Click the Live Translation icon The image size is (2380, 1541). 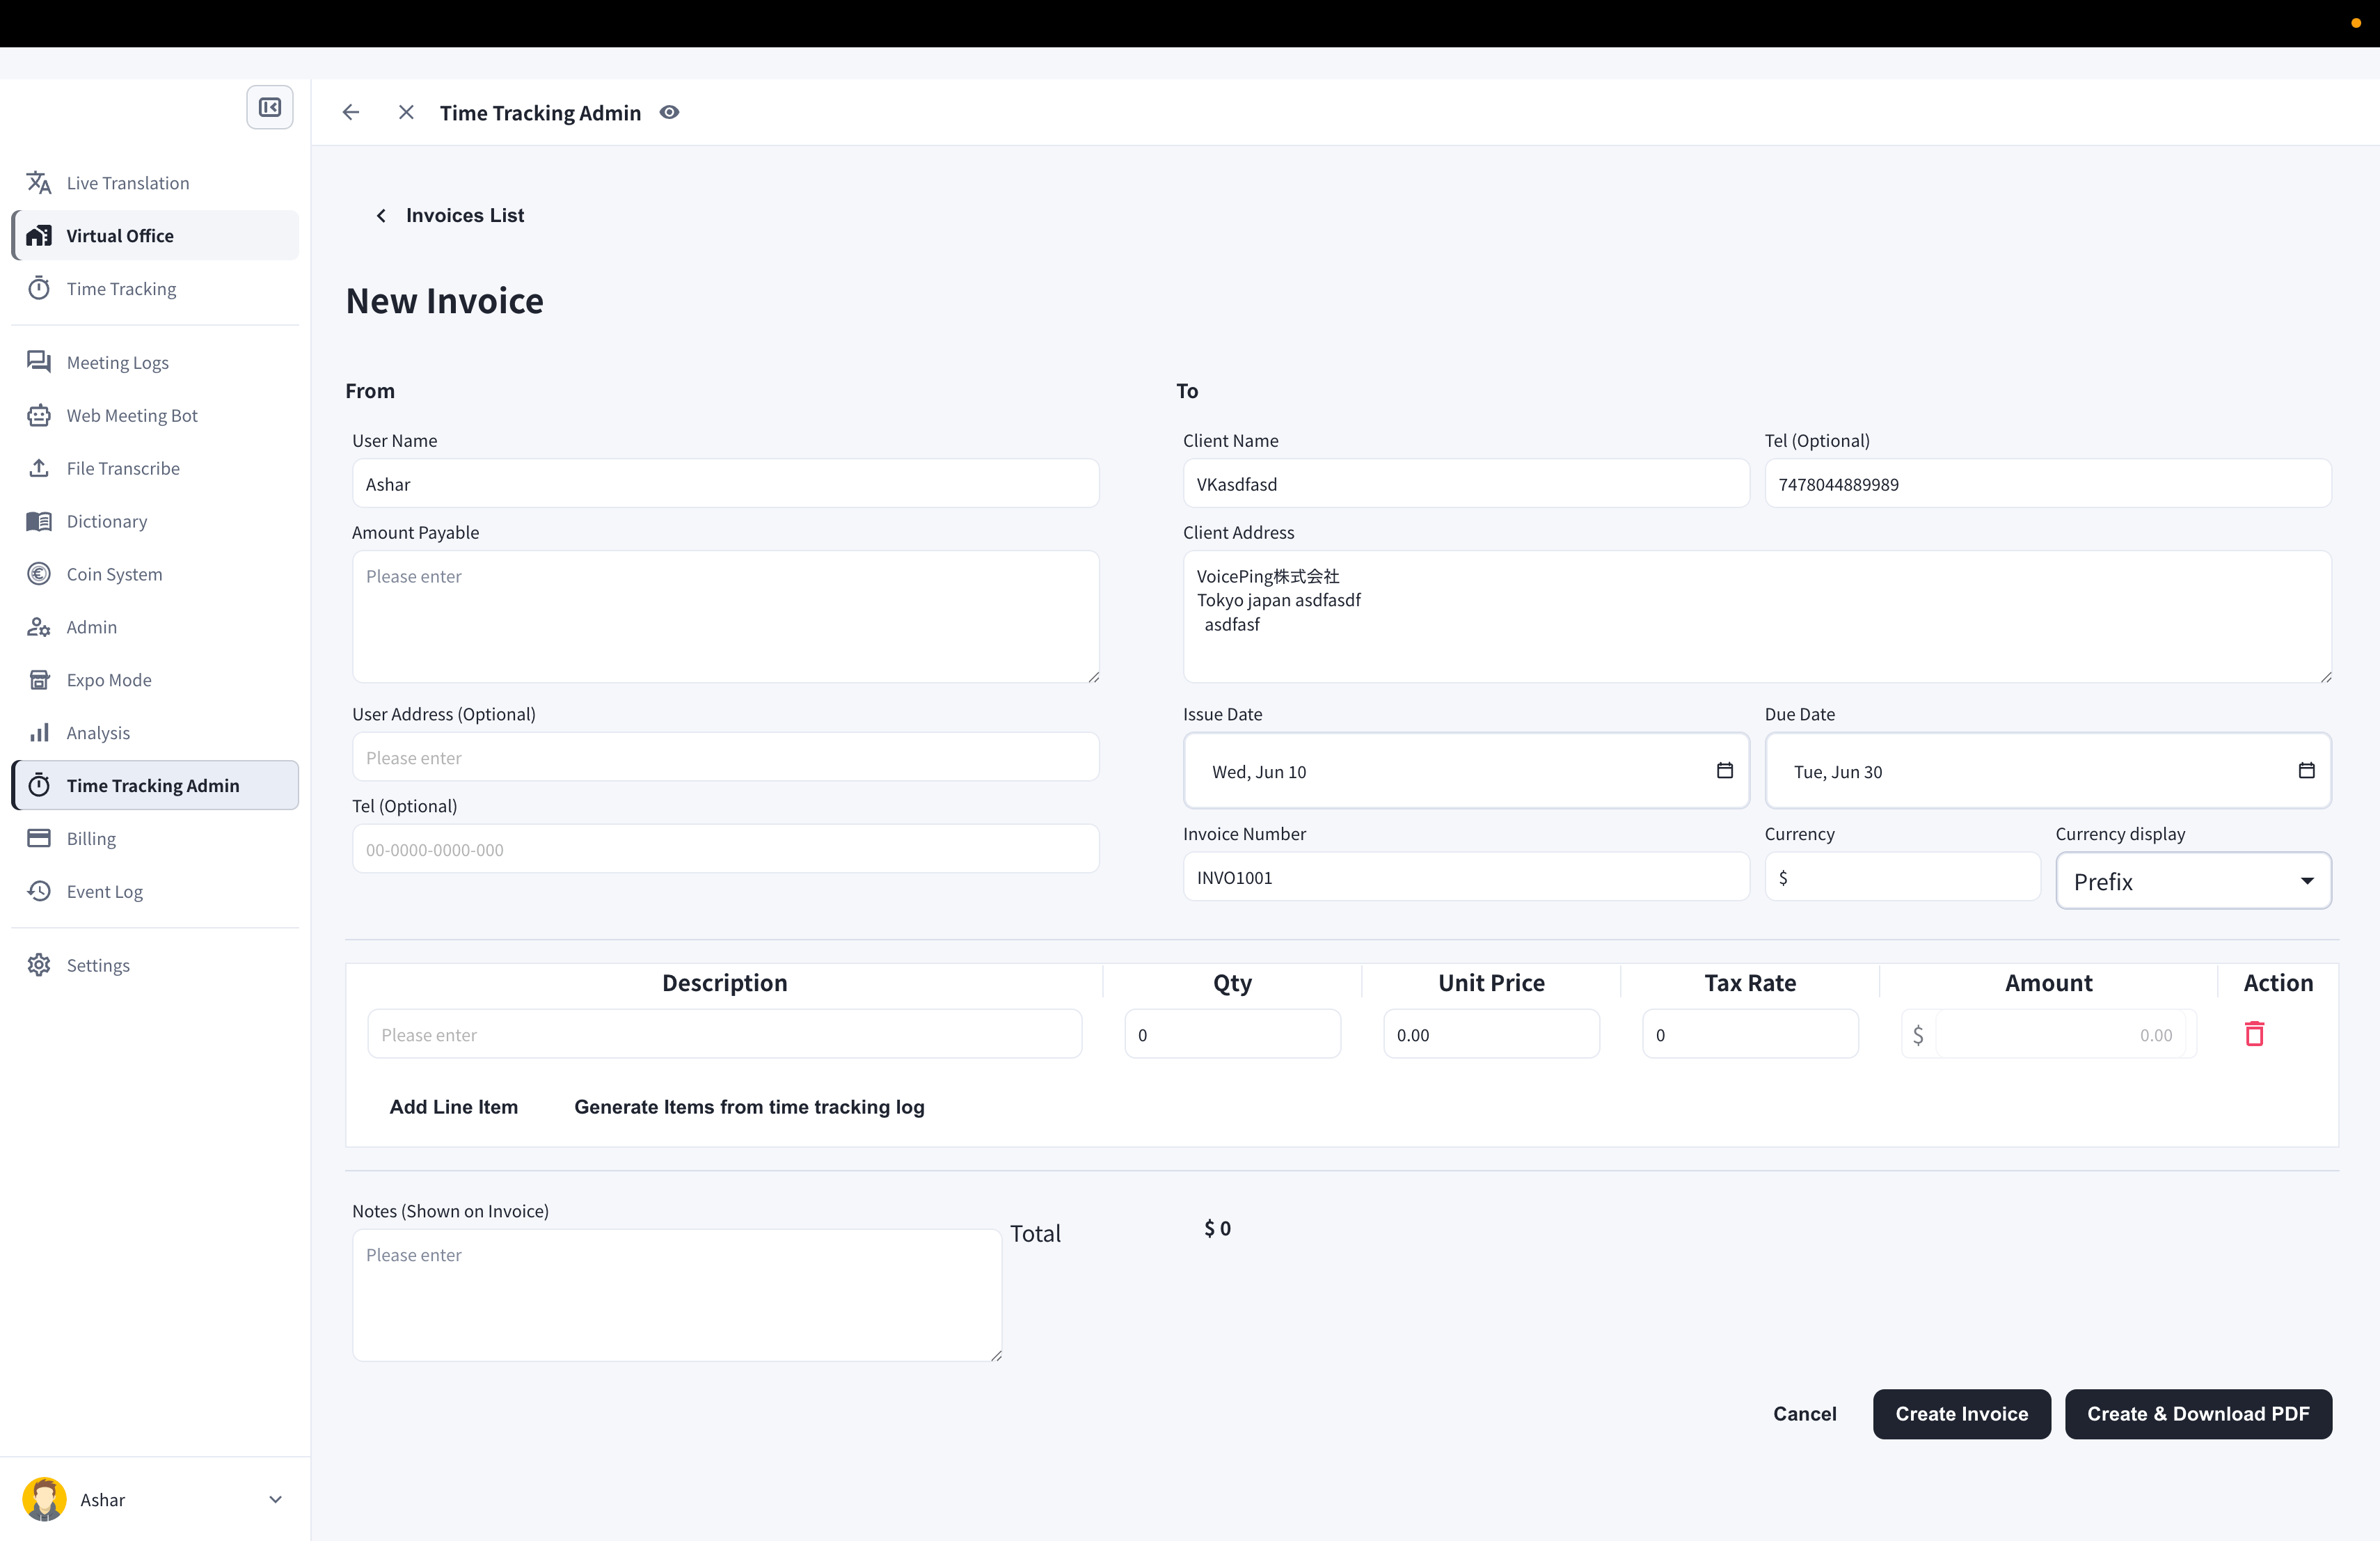pyautogui.click(x=39, y=183)
